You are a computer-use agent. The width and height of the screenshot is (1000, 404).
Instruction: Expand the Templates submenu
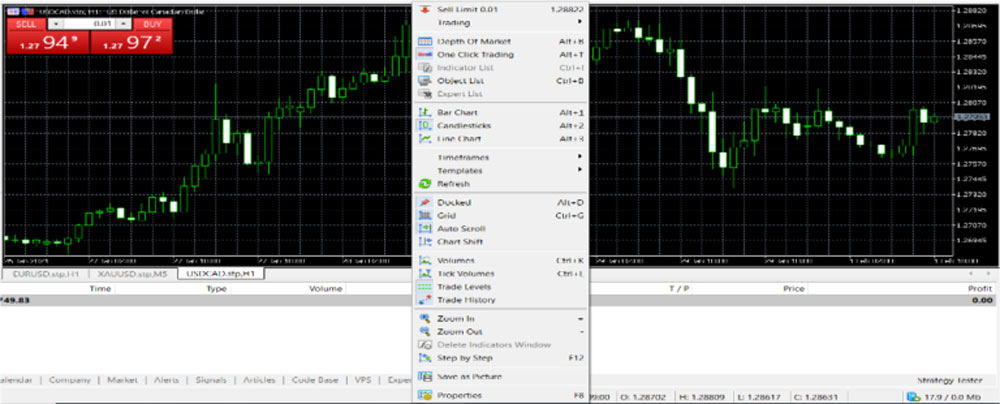[501, 170]
